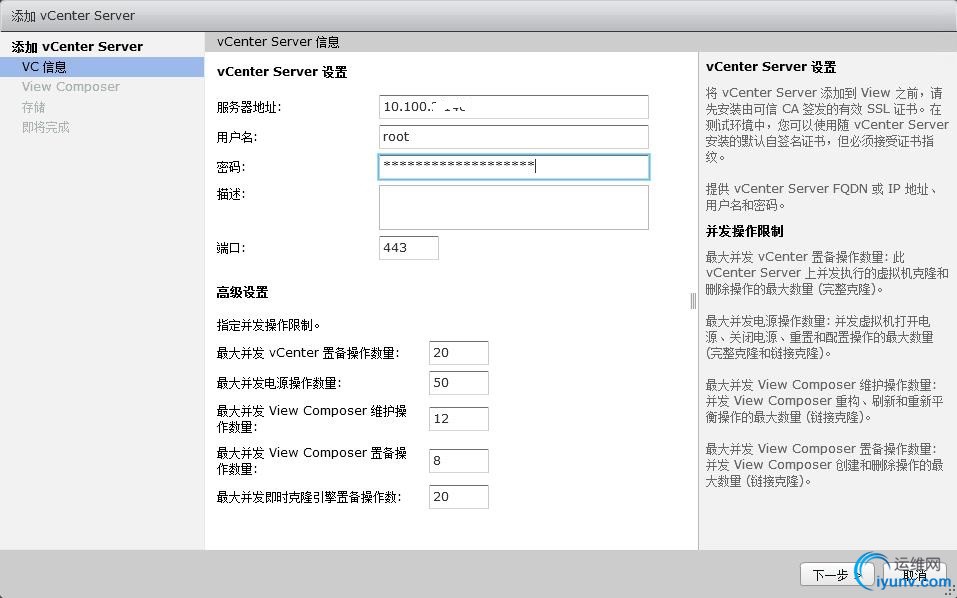Screen dimensions: 957x598
Task: Click the 最大并发 vCenter 置备操作数量 field
Action: (458, 353)
